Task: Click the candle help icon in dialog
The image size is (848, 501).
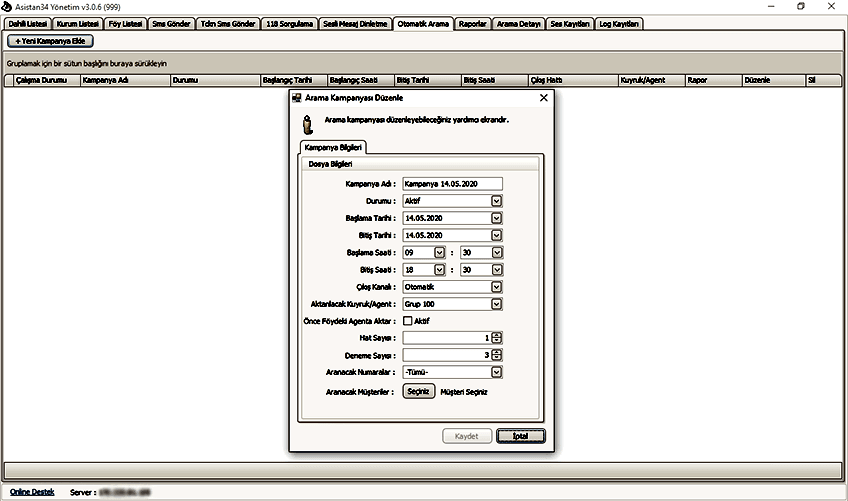Action: click(308, 123)
